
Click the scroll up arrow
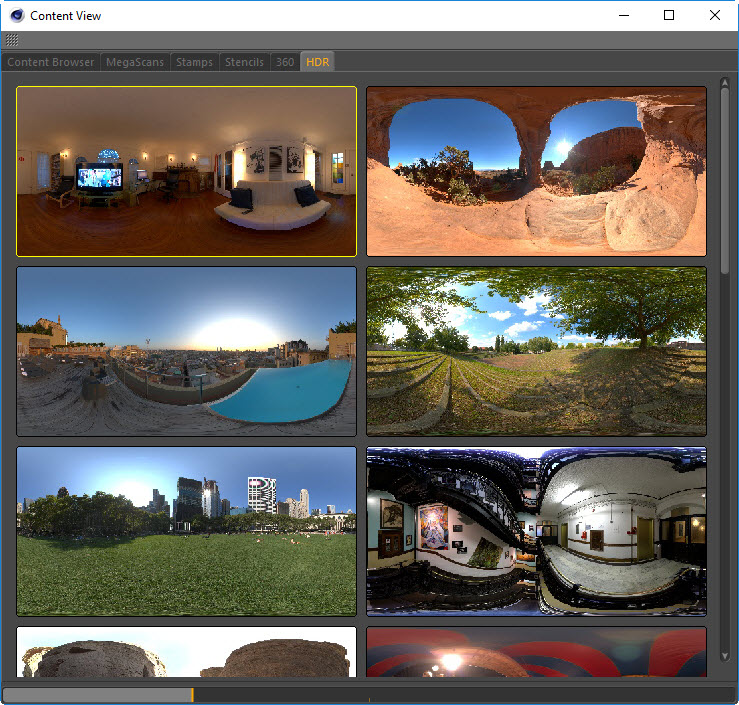[725, 83]
